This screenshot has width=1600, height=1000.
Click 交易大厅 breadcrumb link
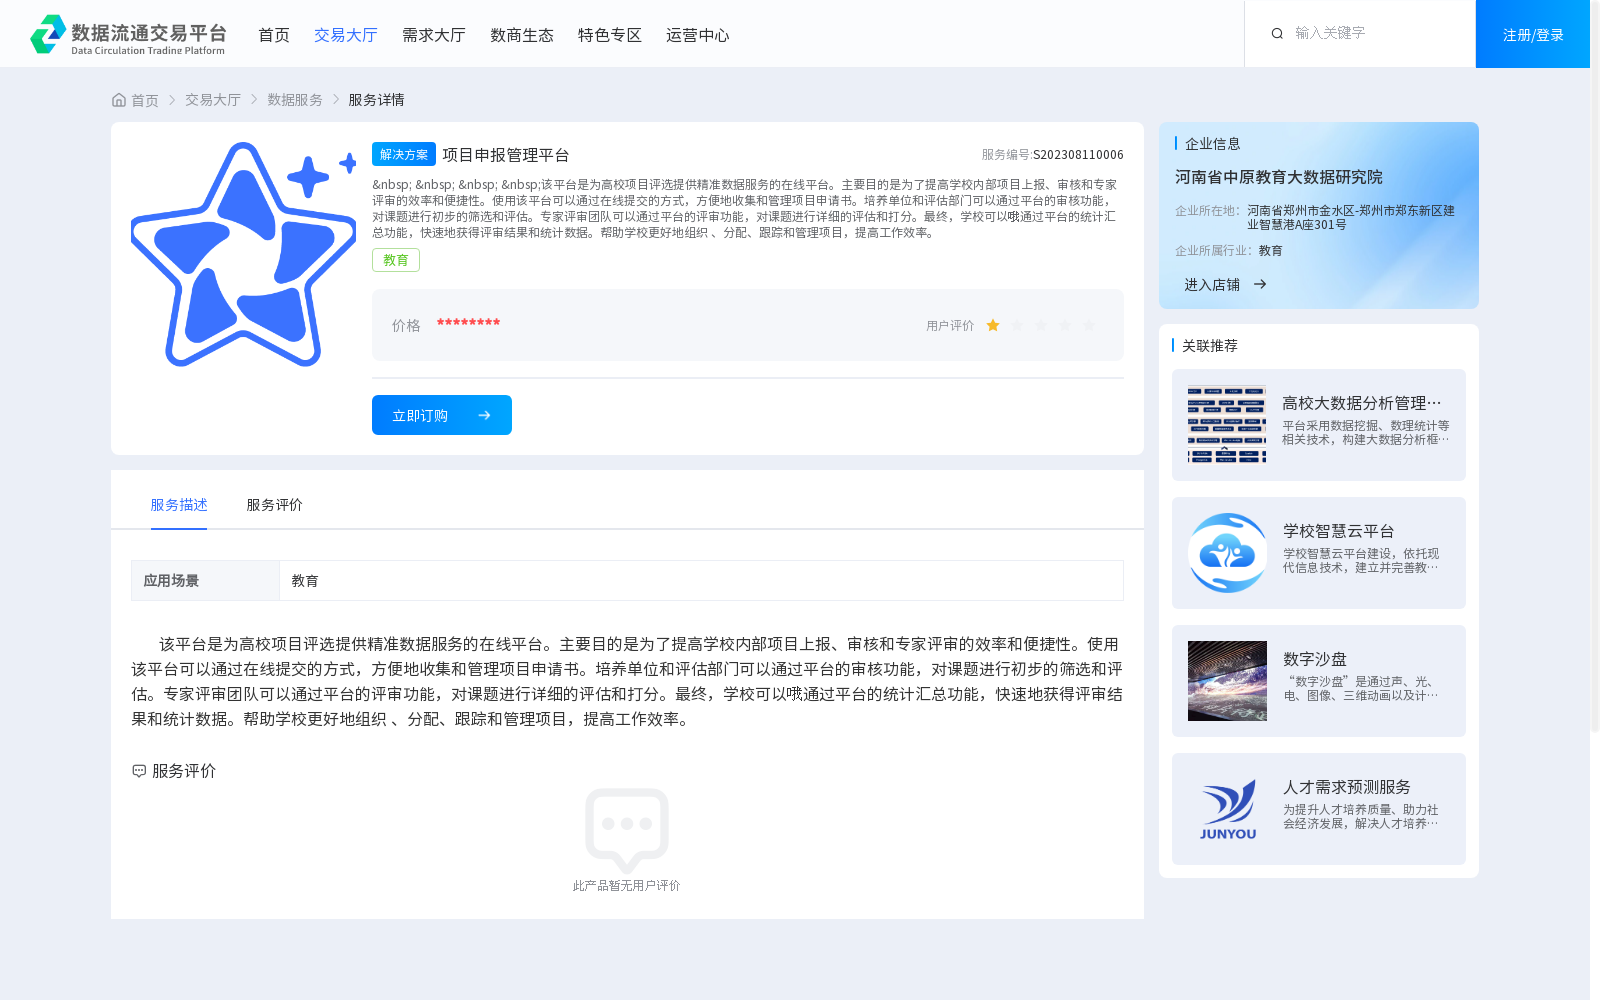pos(213,100)
